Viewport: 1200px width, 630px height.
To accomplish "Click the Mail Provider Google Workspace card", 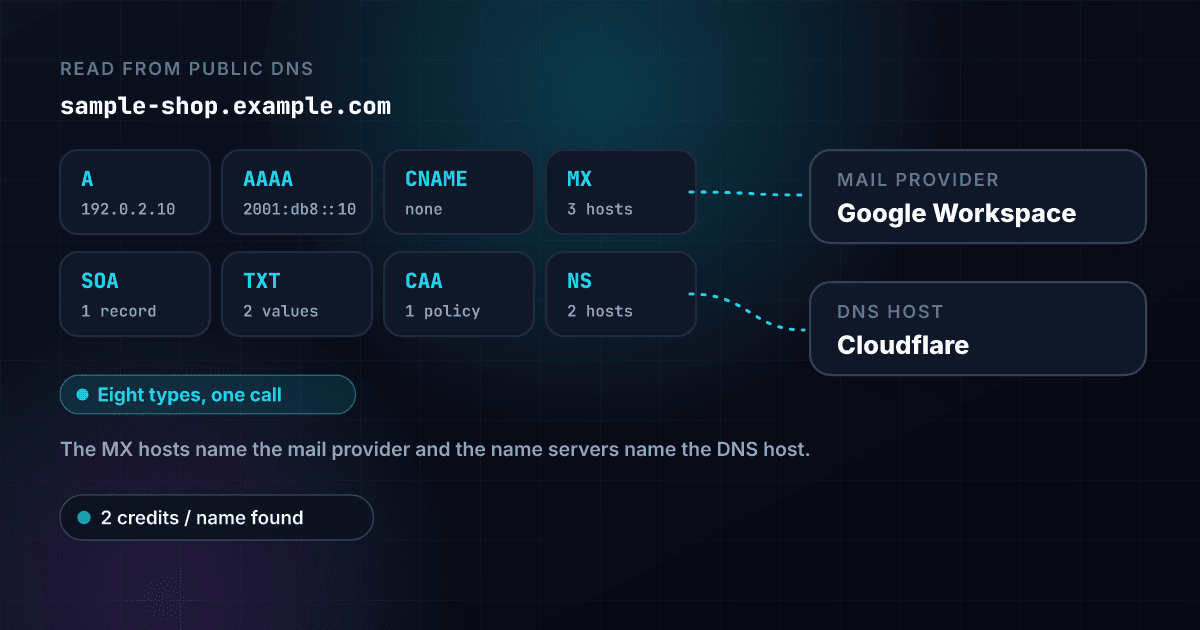I will [977, 197].
